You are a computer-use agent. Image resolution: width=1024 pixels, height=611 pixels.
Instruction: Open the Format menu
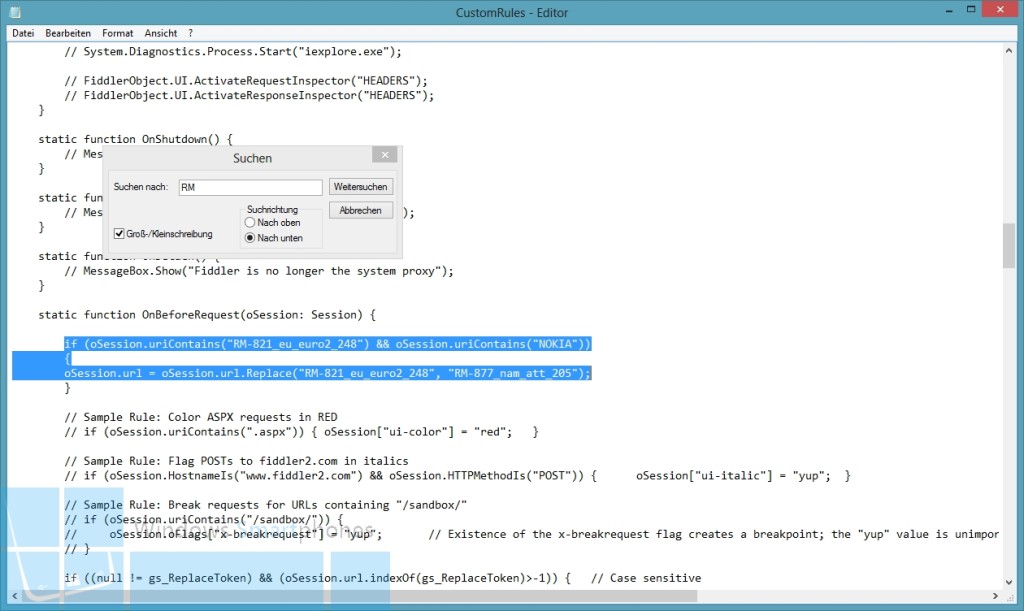118,33
